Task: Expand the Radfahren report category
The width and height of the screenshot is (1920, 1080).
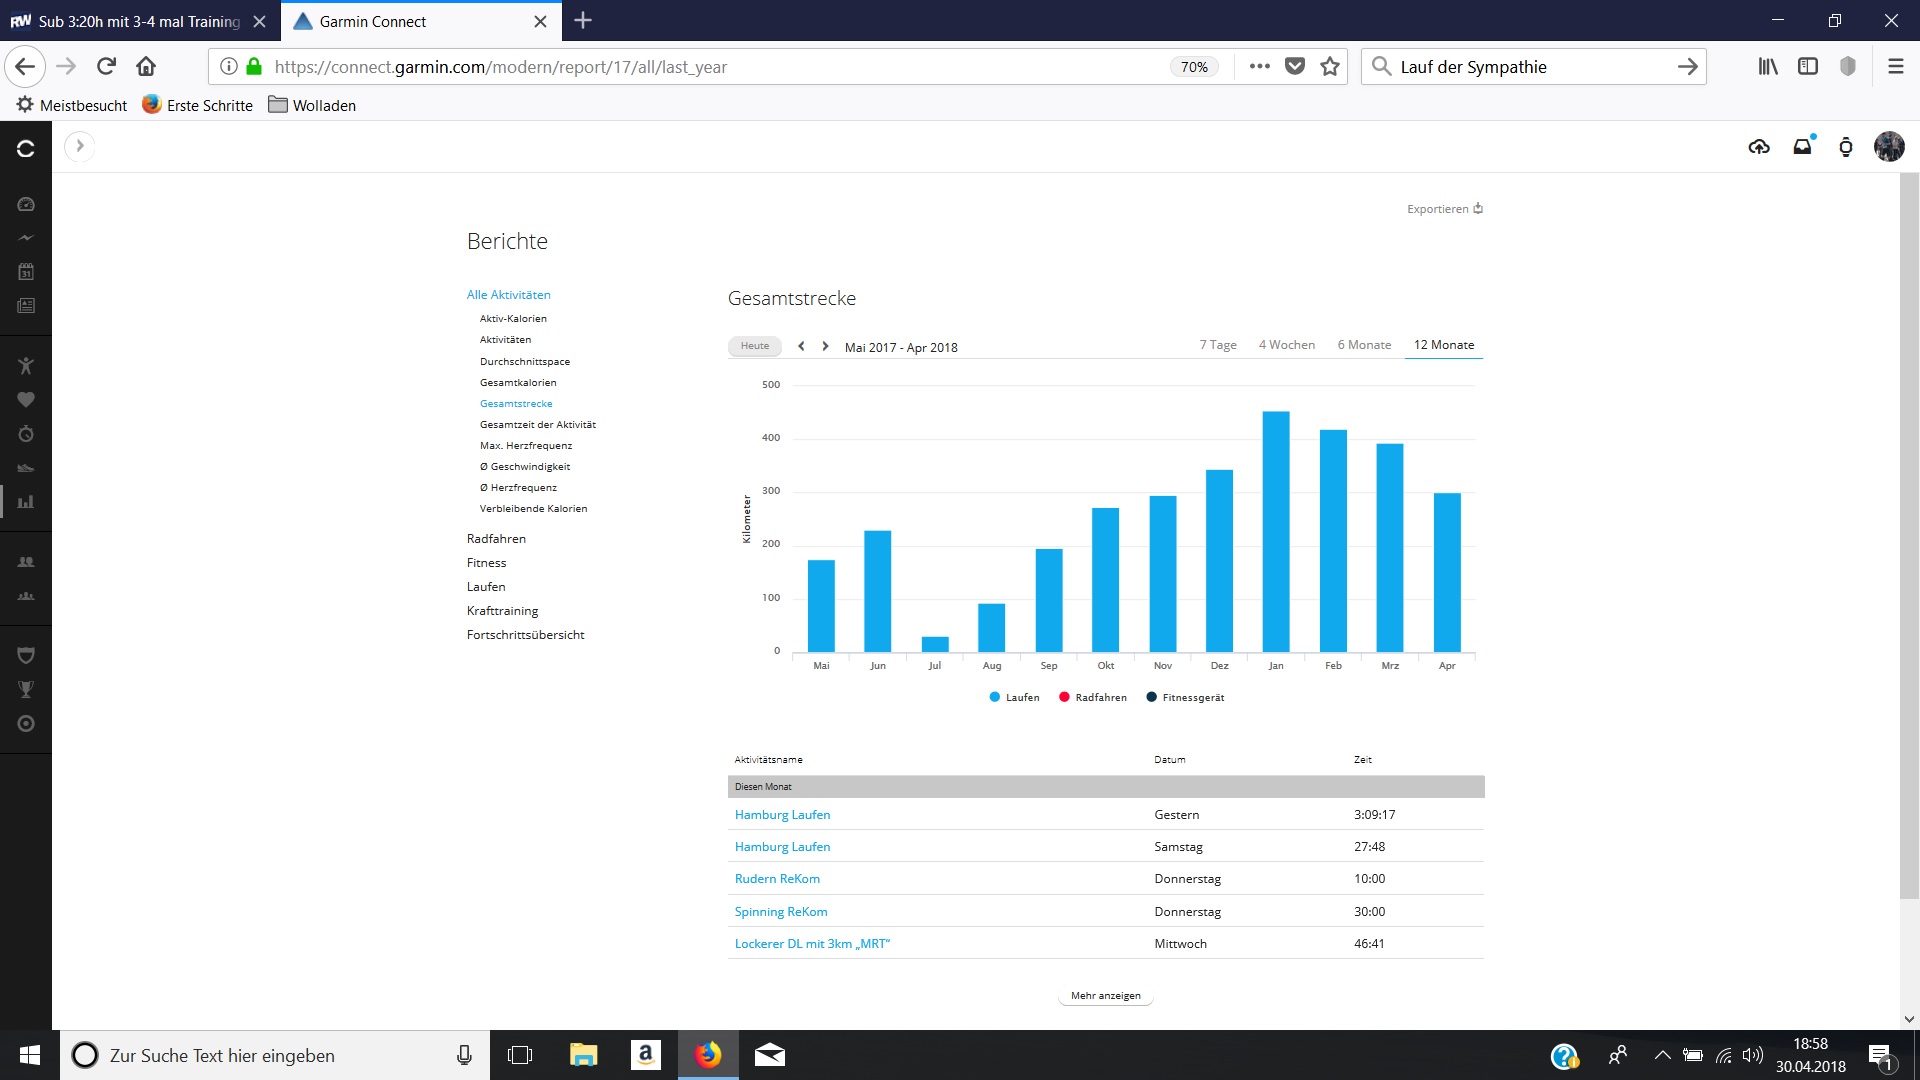Action: 496,538
